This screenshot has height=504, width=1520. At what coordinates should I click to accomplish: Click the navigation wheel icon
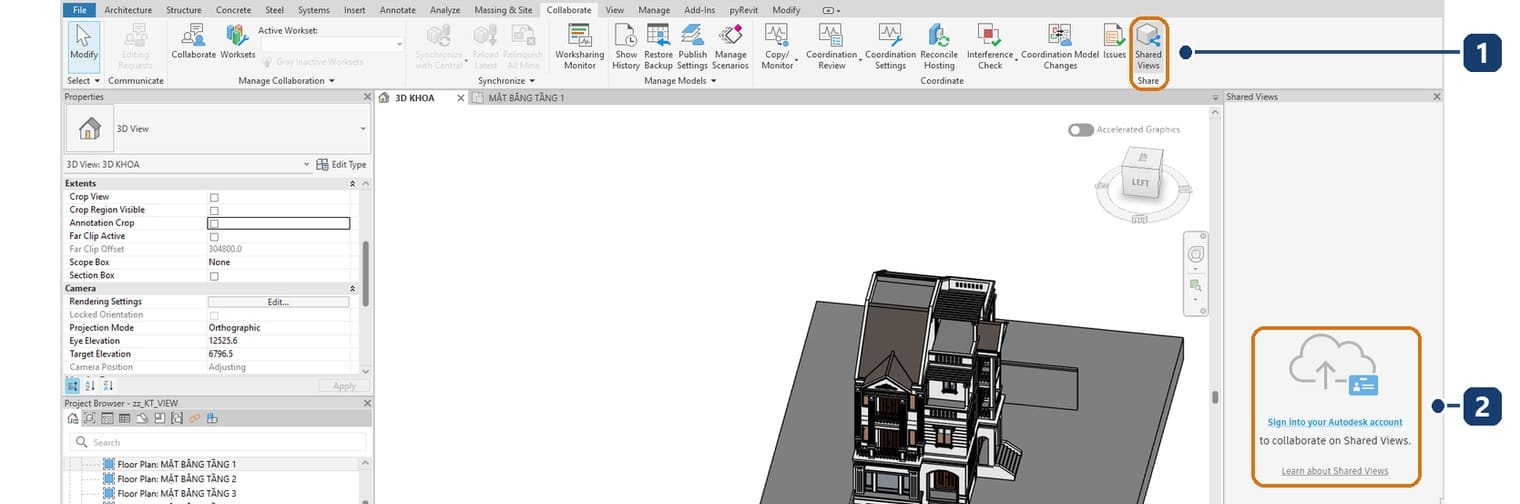point(1195,256)
